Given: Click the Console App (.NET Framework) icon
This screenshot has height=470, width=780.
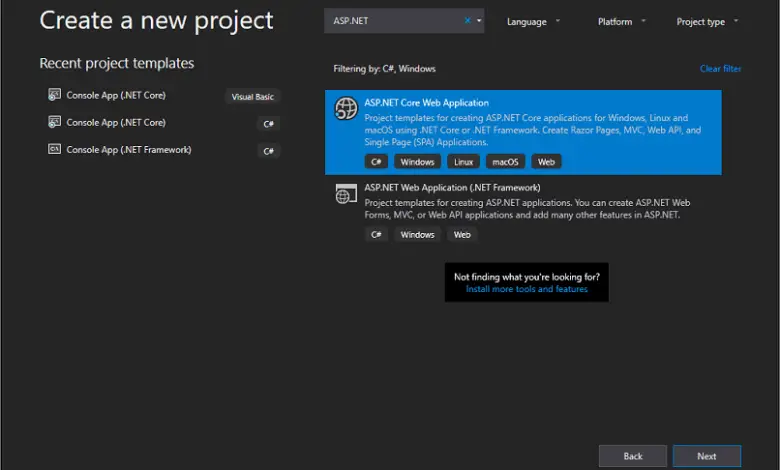Looking at the screenshot, I should pos(54,149).
